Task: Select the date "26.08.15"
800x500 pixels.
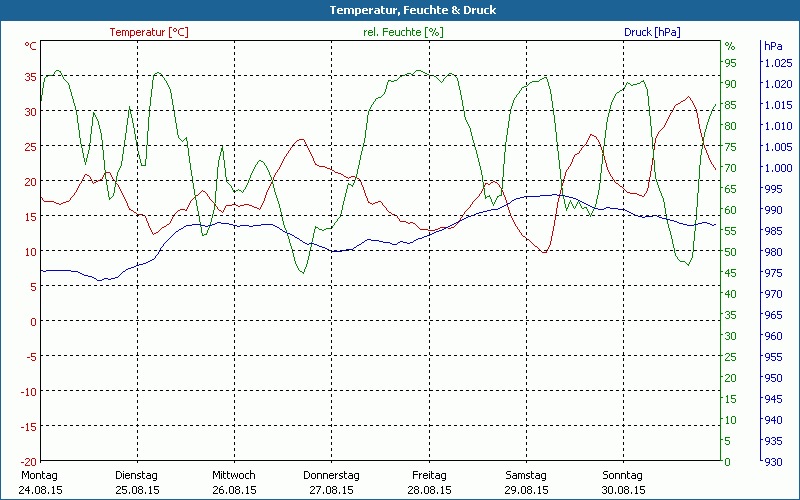Action: (234, 490)
